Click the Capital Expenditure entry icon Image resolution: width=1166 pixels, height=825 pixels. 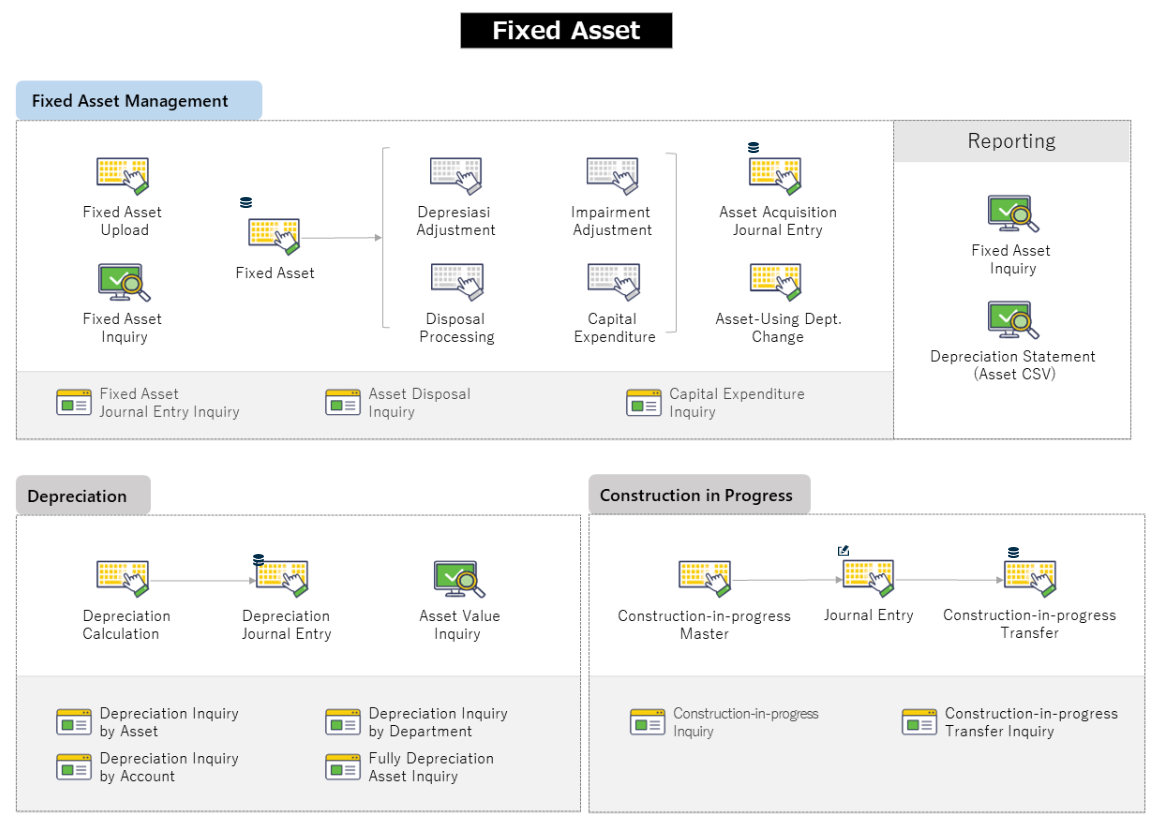pyautogui.click(x=614, y=283)
